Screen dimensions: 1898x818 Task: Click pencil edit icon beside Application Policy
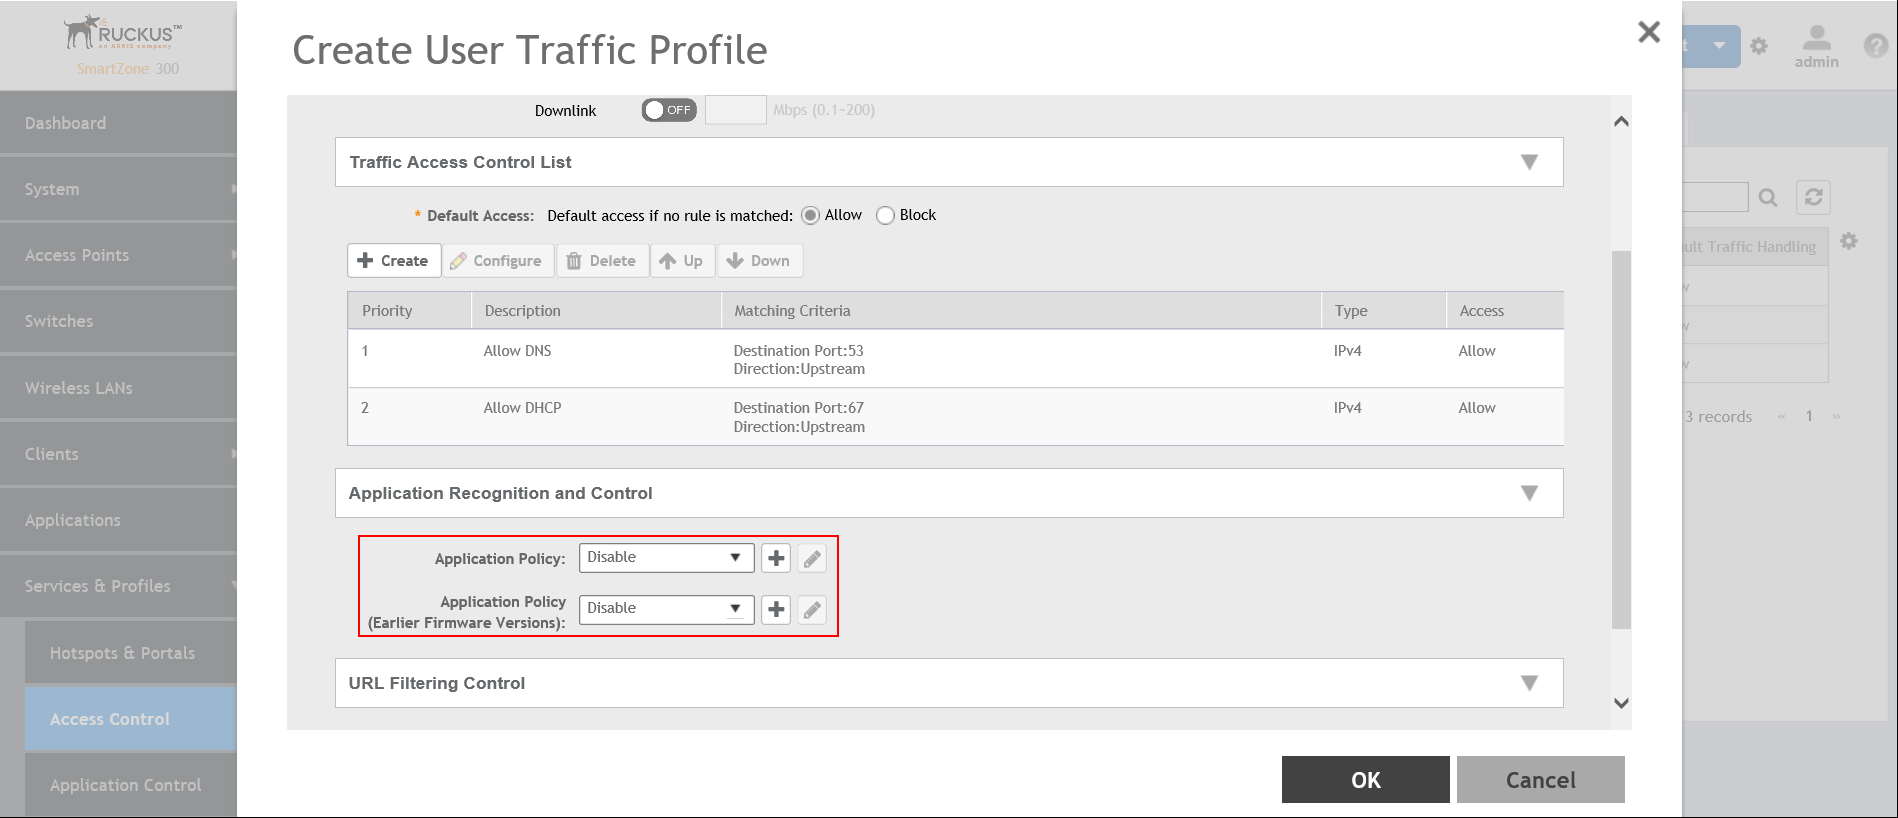[812, 558]
